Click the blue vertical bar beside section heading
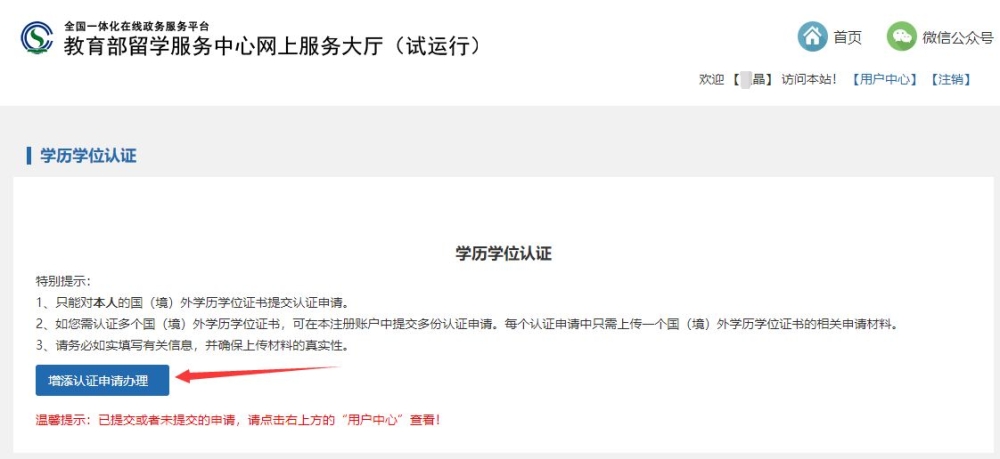The width and height of the screenshot is (1000, 459). (29, 156)
